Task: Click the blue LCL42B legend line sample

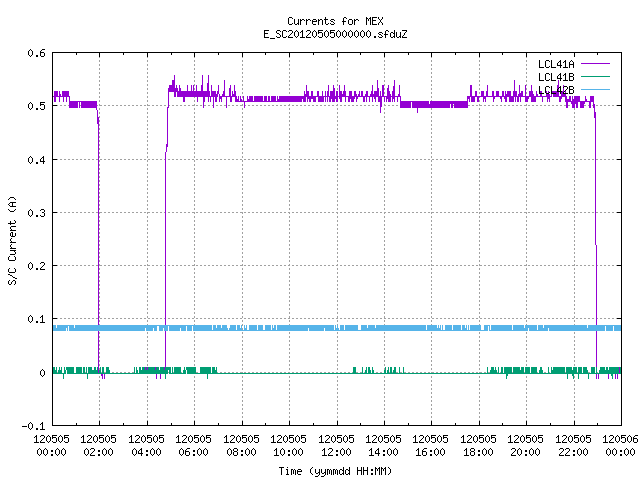Action: (595, 89)
